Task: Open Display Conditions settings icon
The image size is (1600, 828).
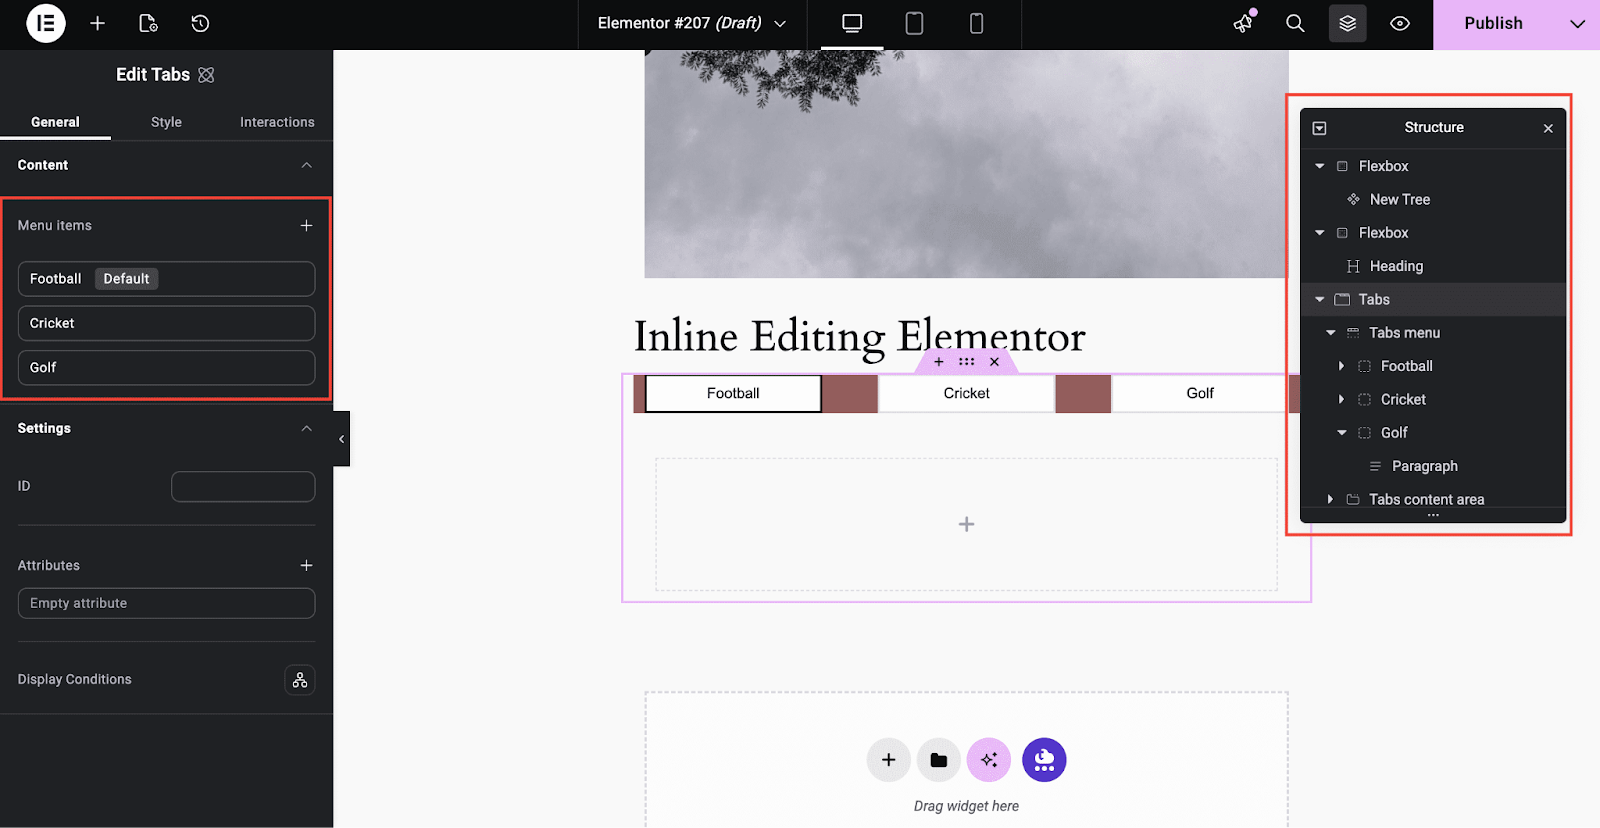Action: (x=300, y=680)
